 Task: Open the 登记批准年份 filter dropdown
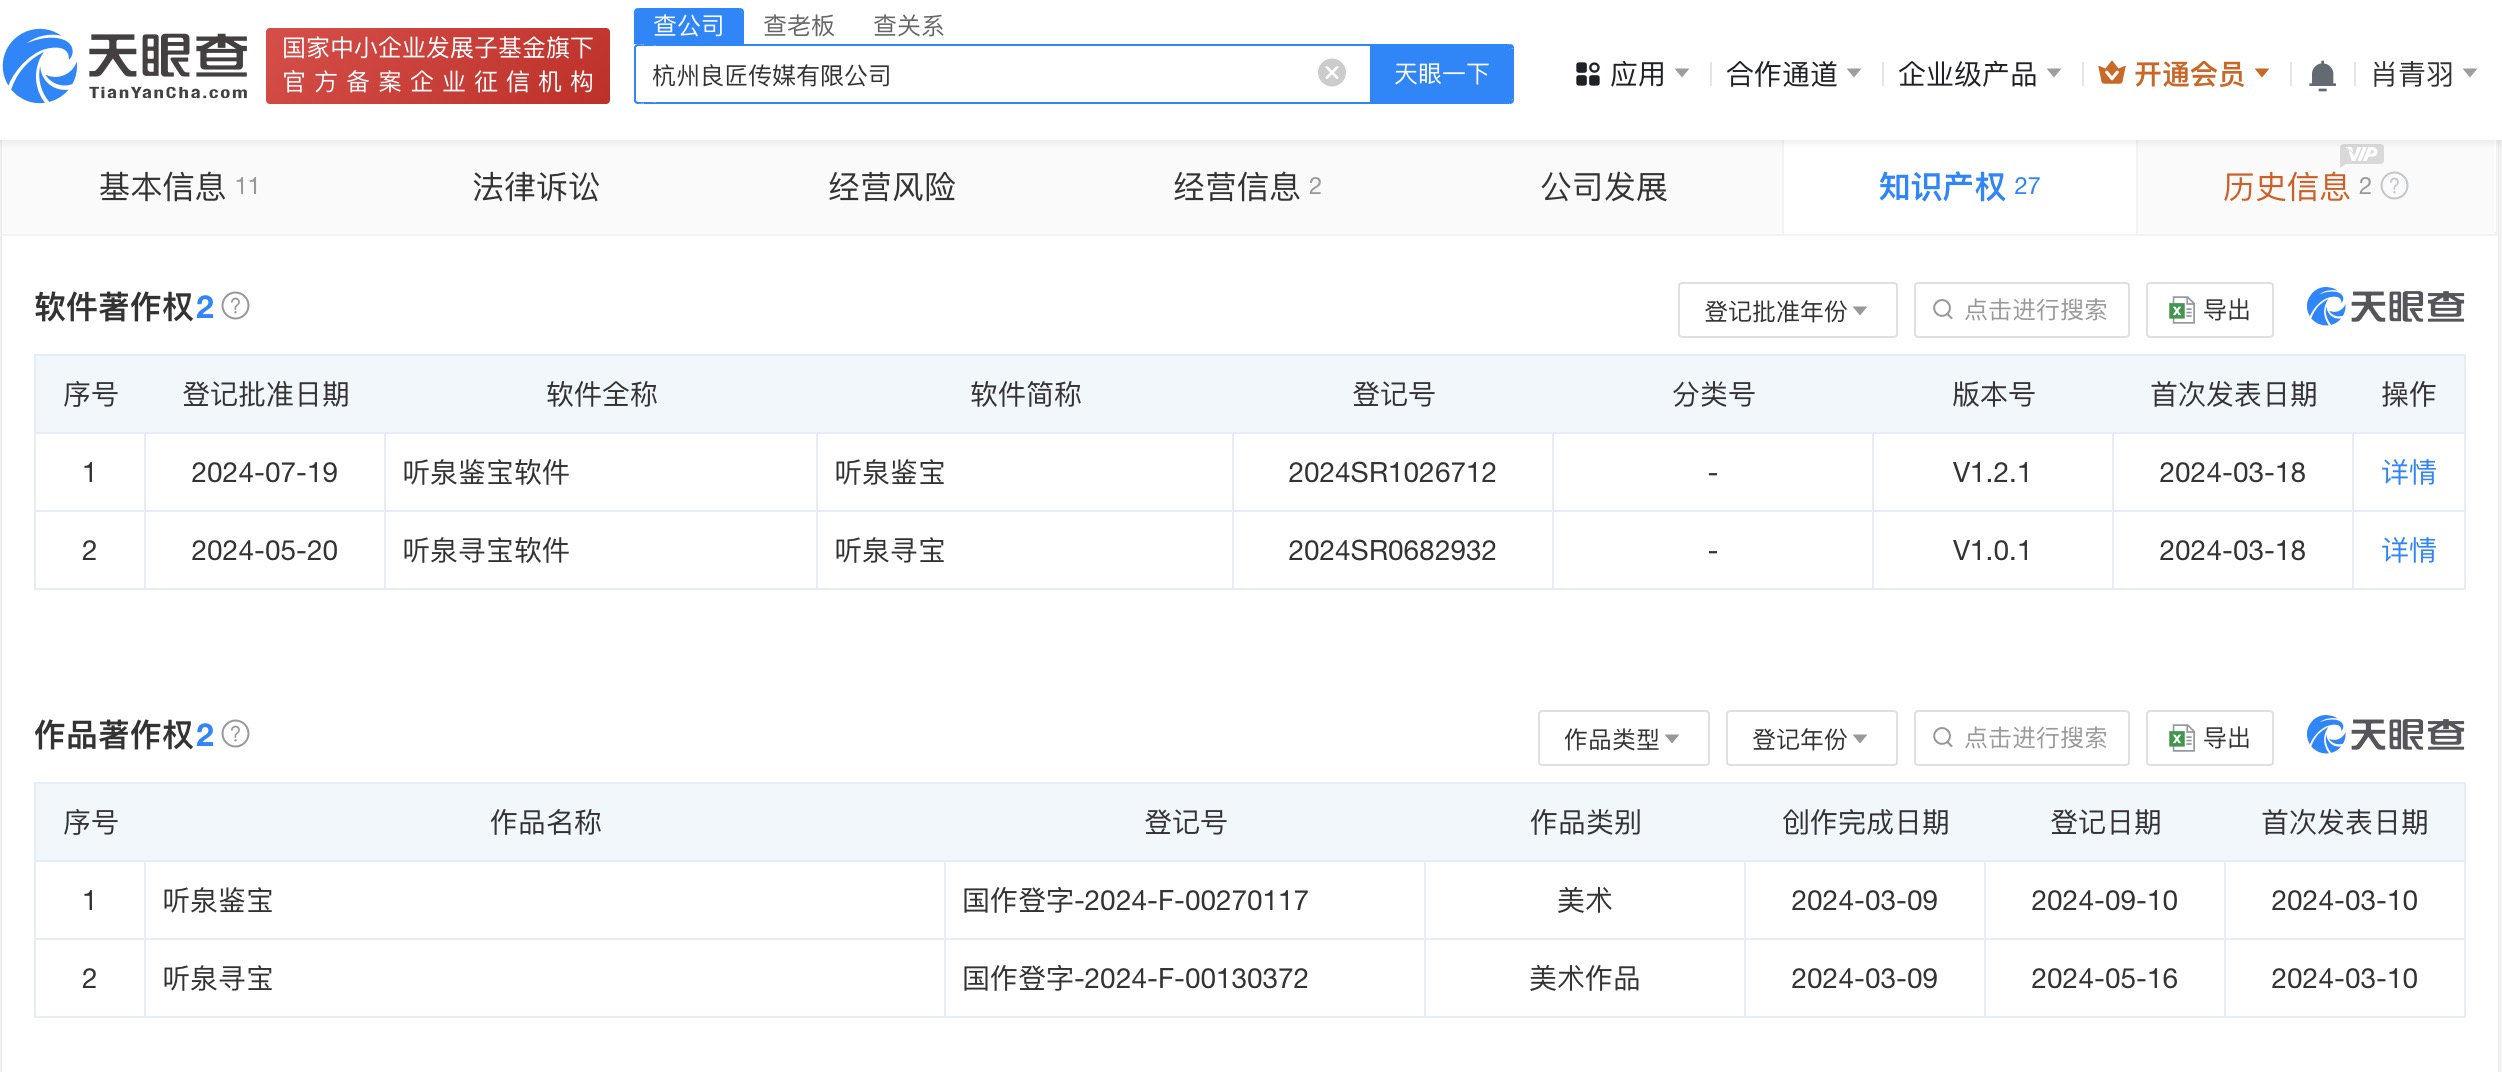click(x=1787, y=310)
